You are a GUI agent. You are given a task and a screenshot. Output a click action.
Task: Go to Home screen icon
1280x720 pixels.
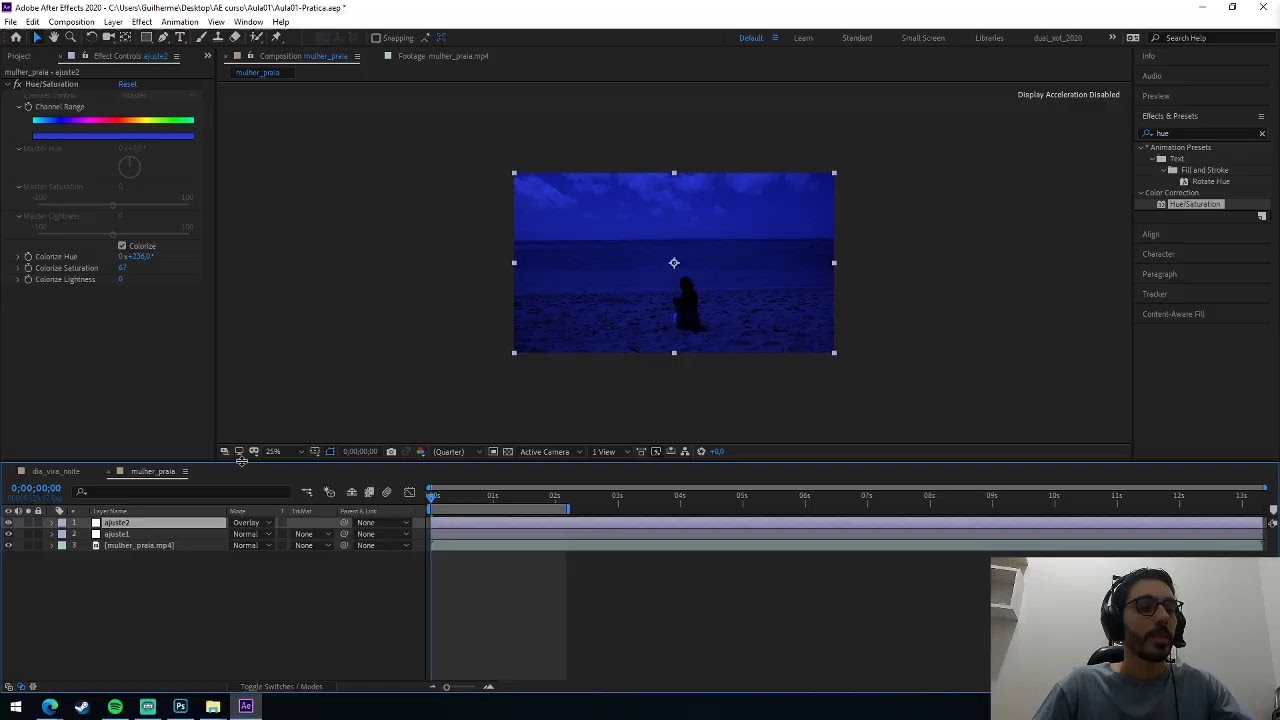point(16,37)
